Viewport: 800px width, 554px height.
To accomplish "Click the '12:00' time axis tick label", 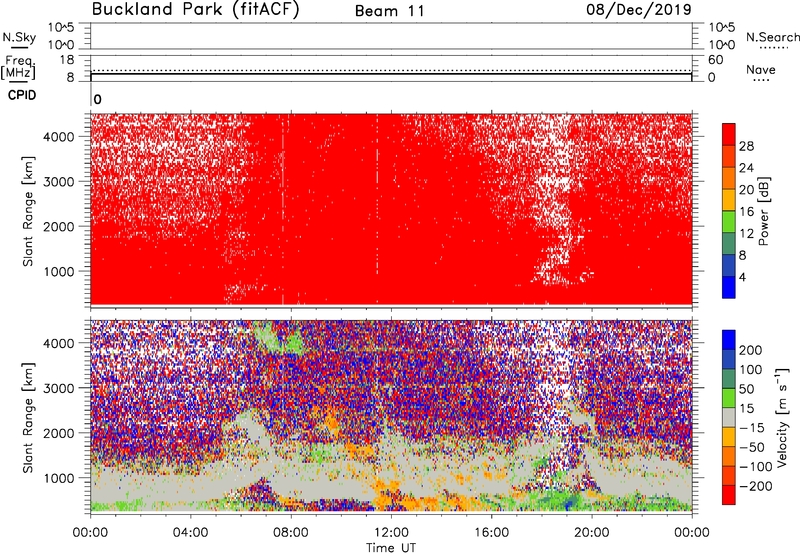I will [391, 533].
